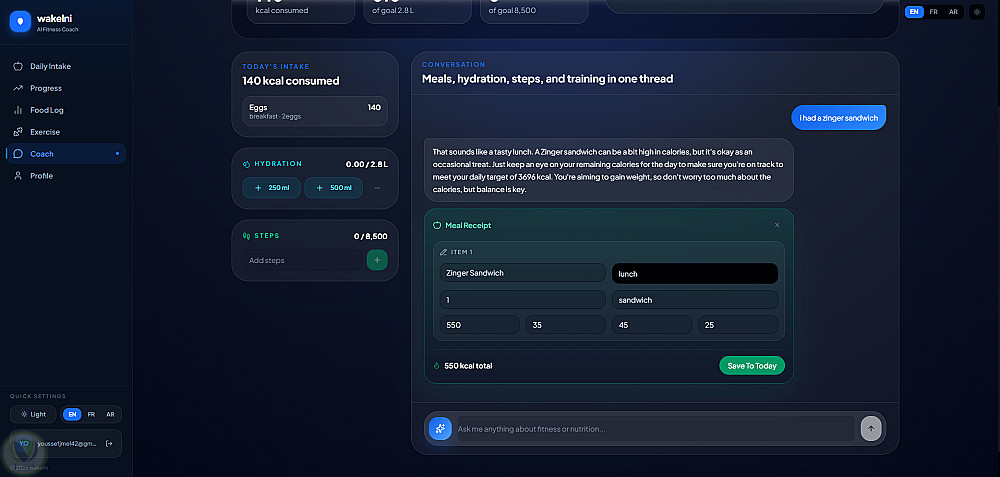1000x477 pixels.
Task: Open the lunch meal type dropdown
Action: click(x=694, y=273)
